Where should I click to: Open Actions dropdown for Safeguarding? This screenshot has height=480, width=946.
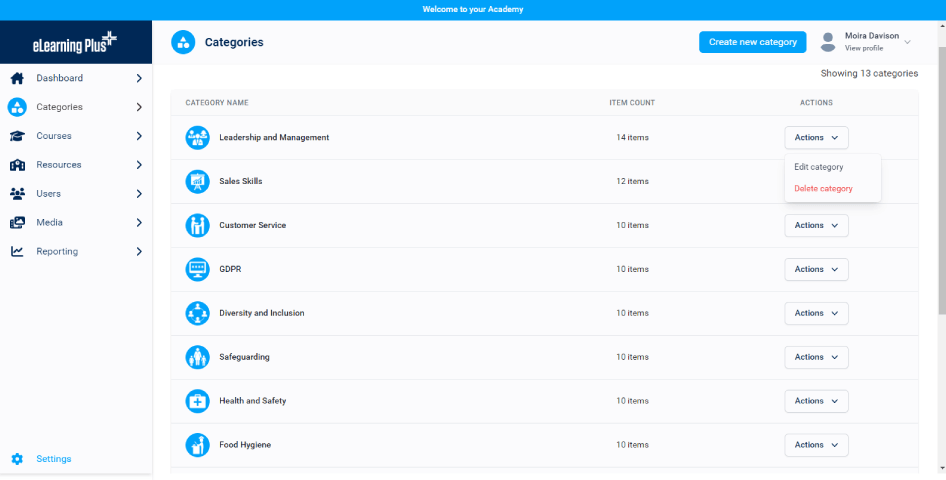point(816,357)
